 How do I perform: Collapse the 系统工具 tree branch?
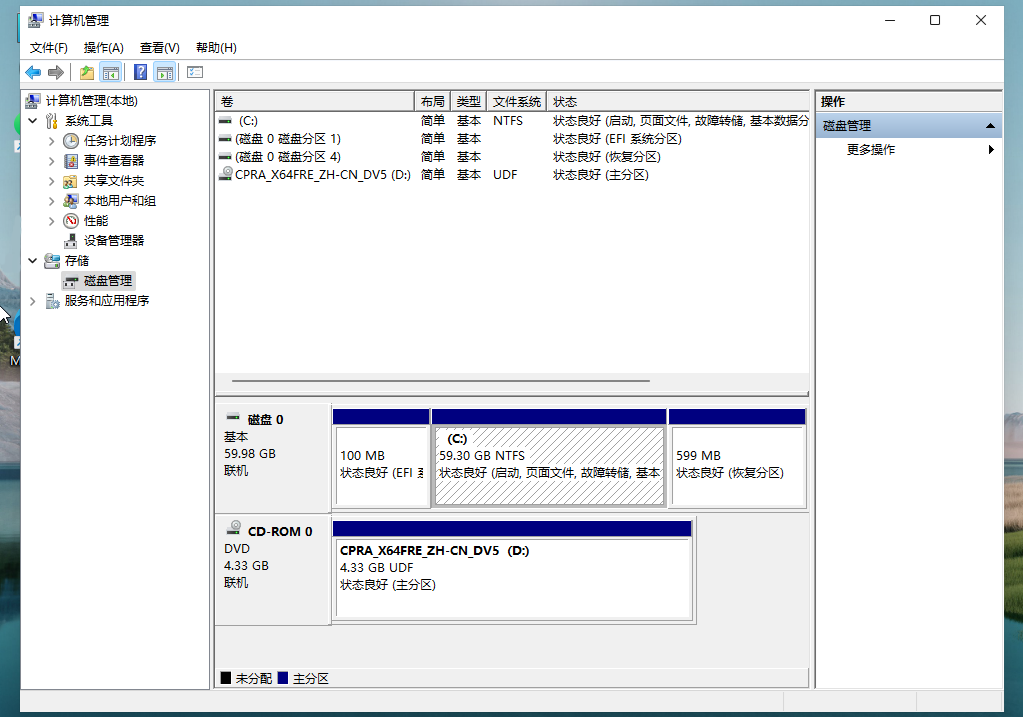tap(32, 120)
